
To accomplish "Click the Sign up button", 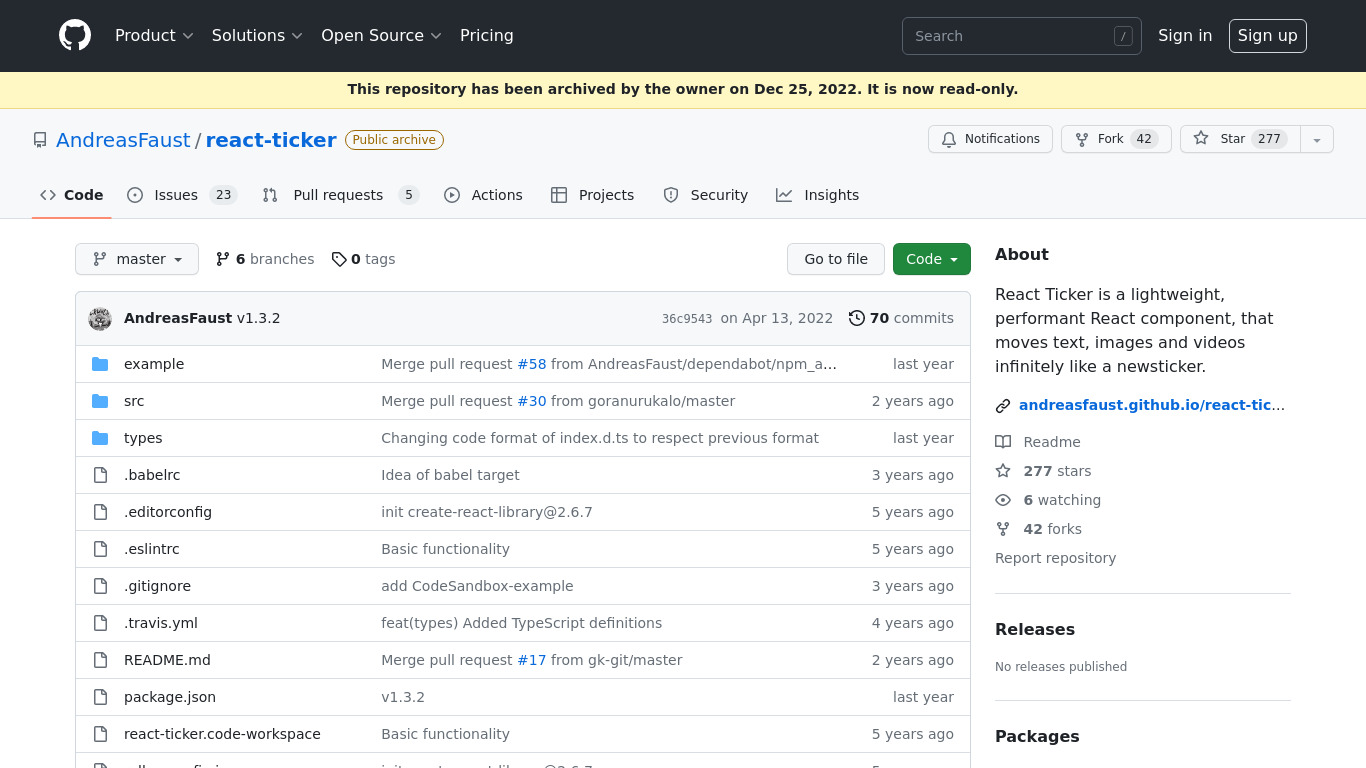I will click(1267, 35).
